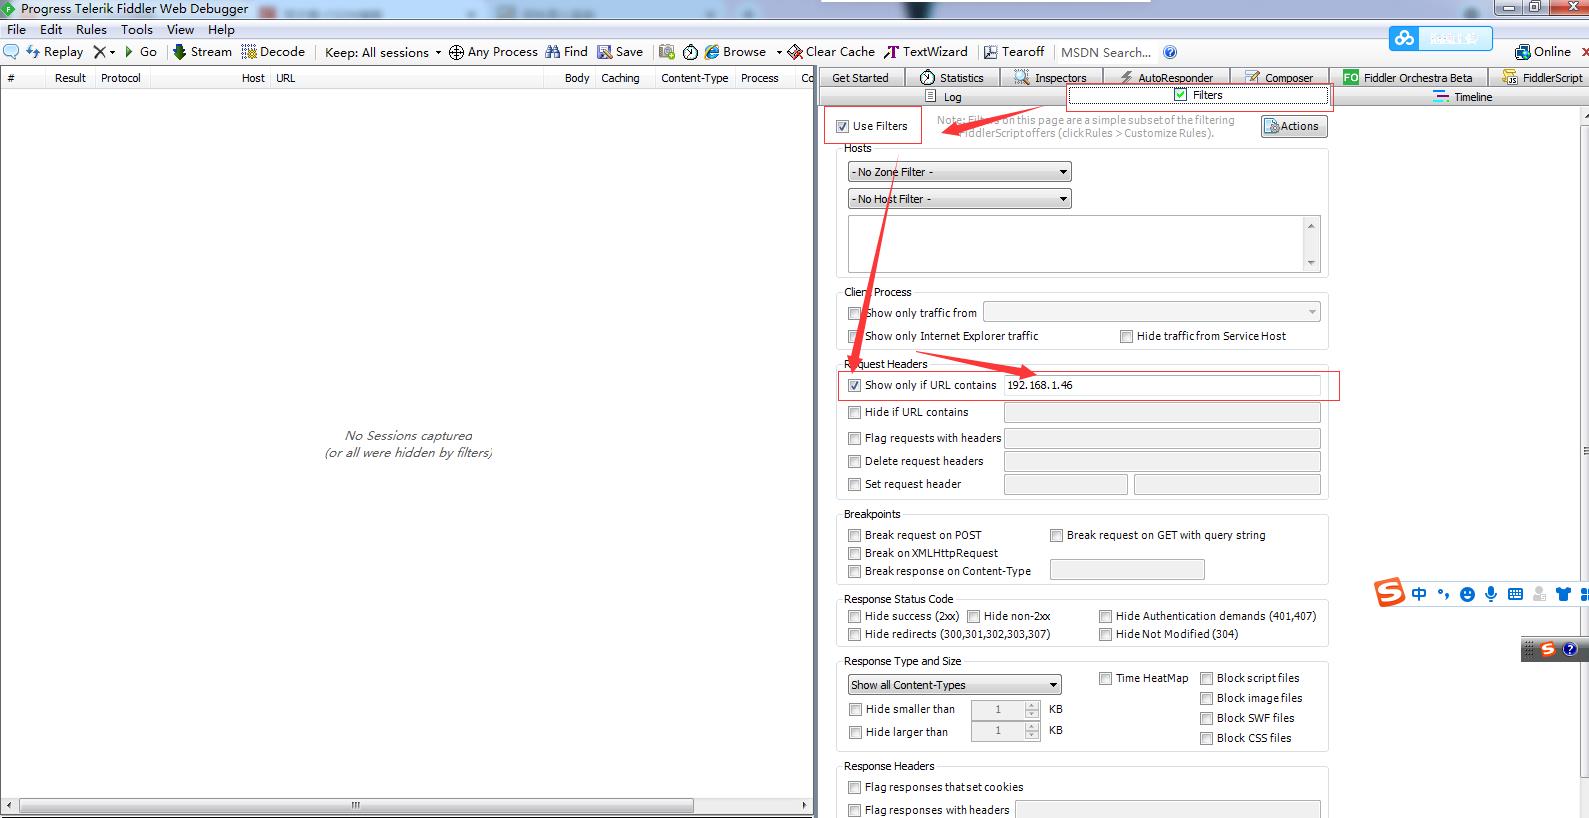The height and width of the screenshot is (818, 1589).
Task: Open the Show all Content-Types dropdown
Action: (x=955, y=685)
